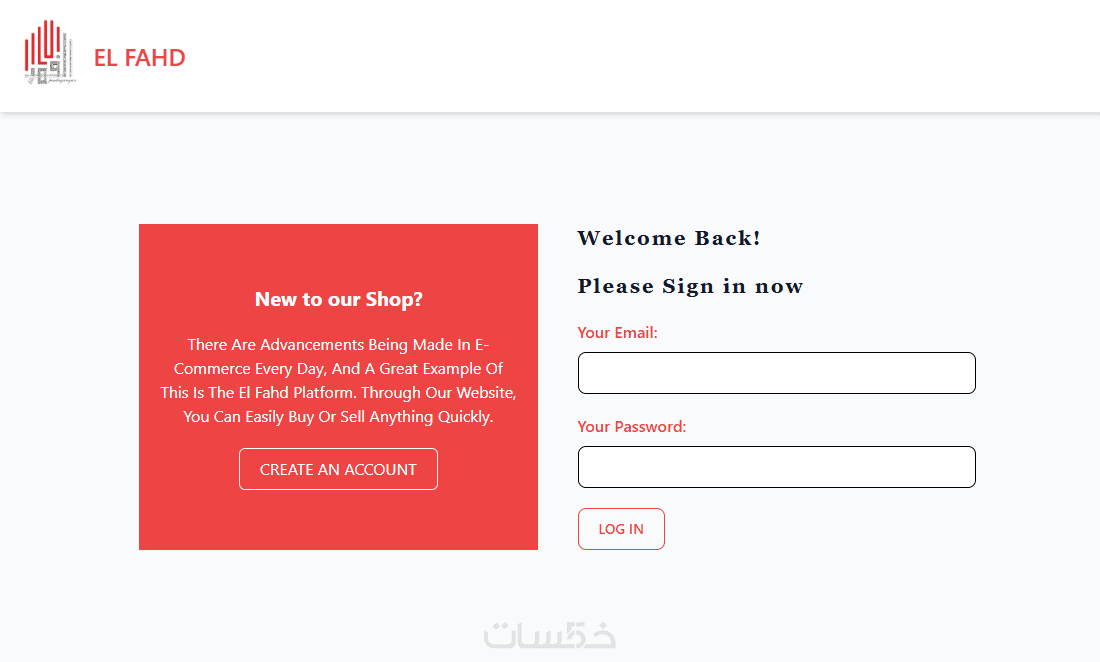Click the "Welcome Back!" heading

[x=669, y=238]
